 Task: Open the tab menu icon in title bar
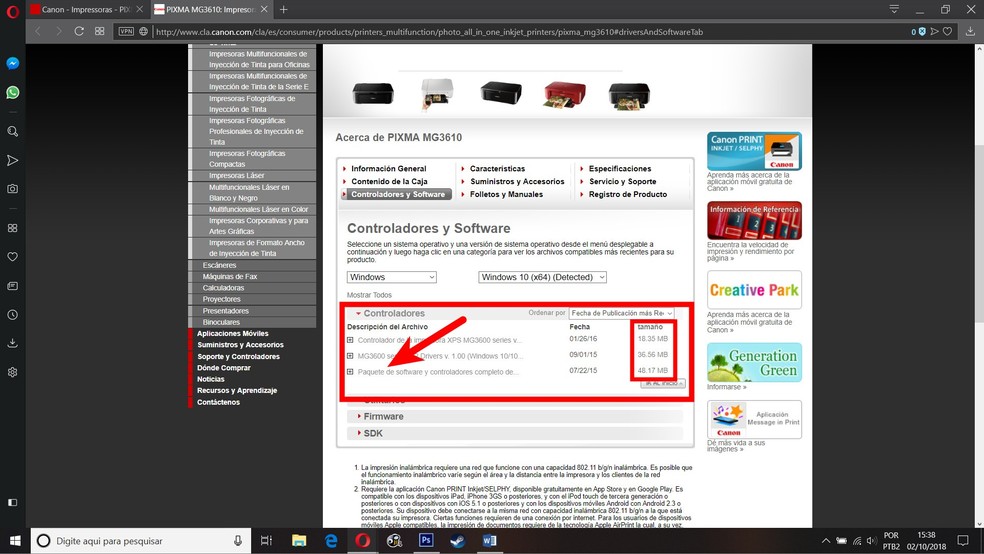point(894,9)
